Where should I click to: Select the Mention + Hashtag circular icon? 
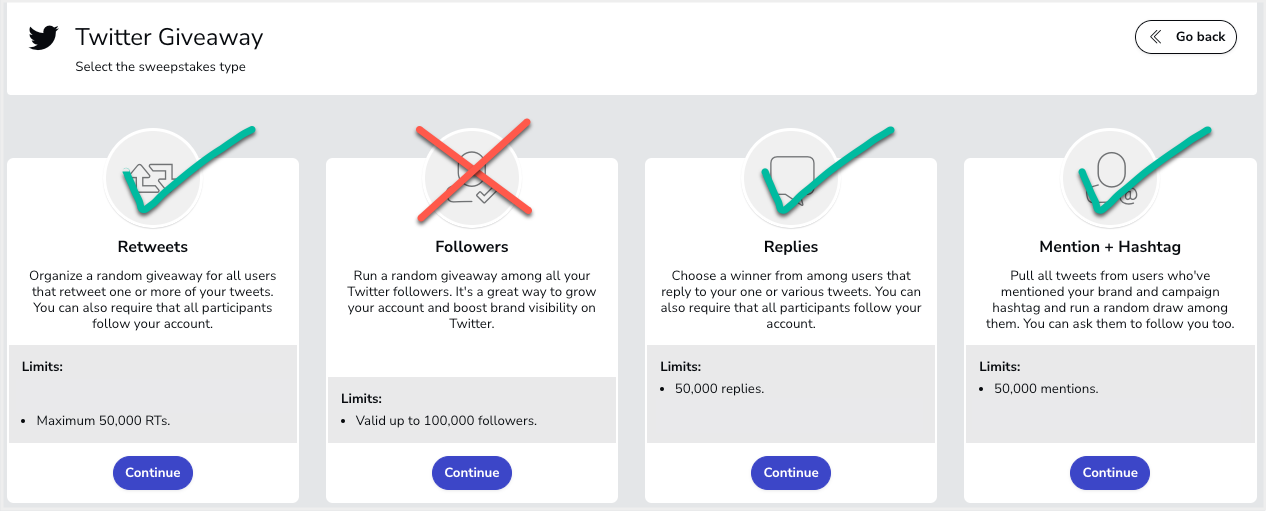(x=1110, y=178)
